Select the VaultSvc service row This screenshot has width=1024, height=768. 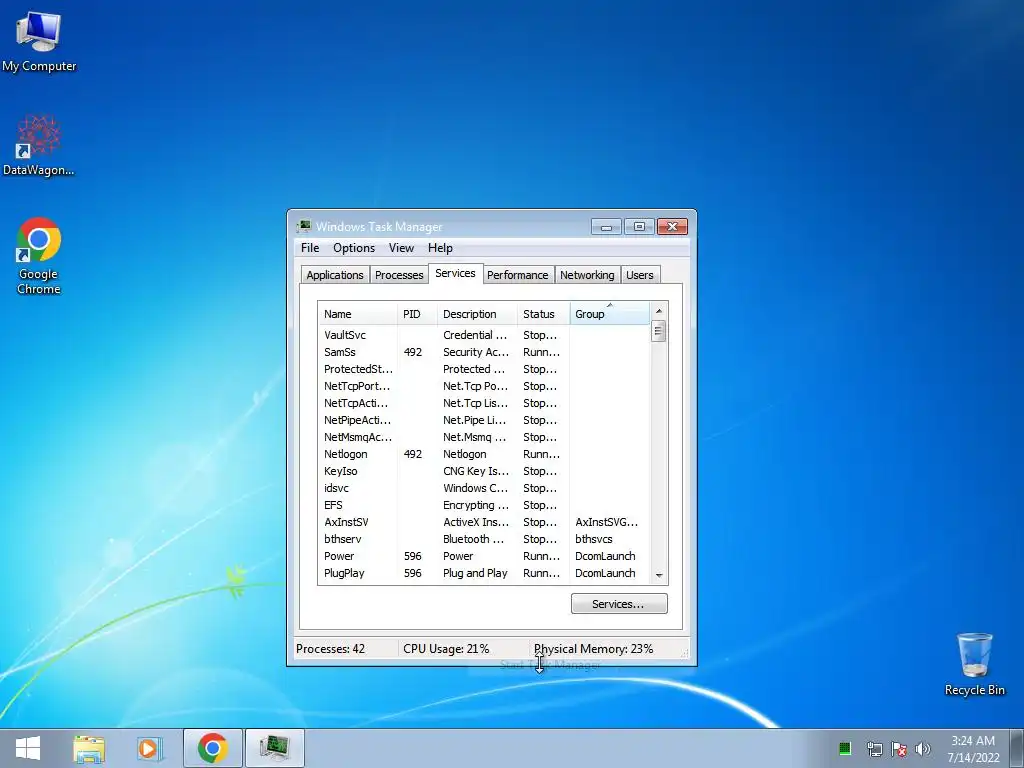click(484, 335)
